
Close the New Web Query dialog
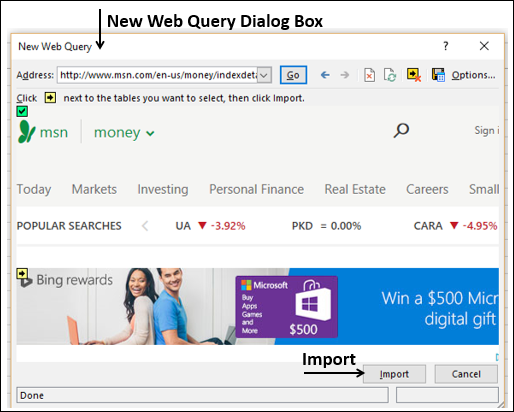pos(484,46)
